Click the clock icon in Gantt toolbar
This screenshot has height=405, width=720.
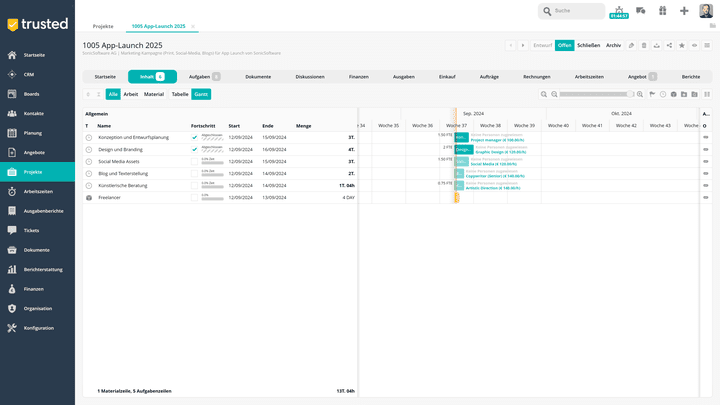(663, 94)
